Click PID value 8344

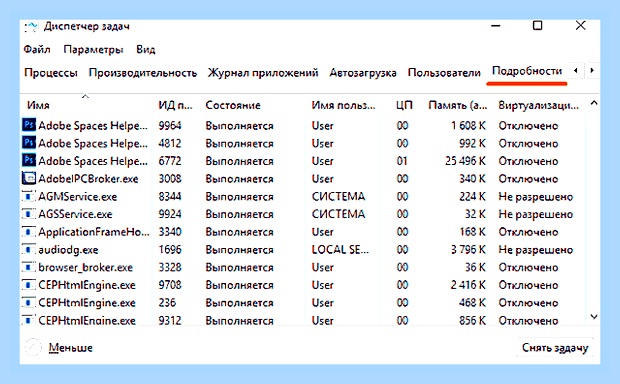[x=170, y=197]
